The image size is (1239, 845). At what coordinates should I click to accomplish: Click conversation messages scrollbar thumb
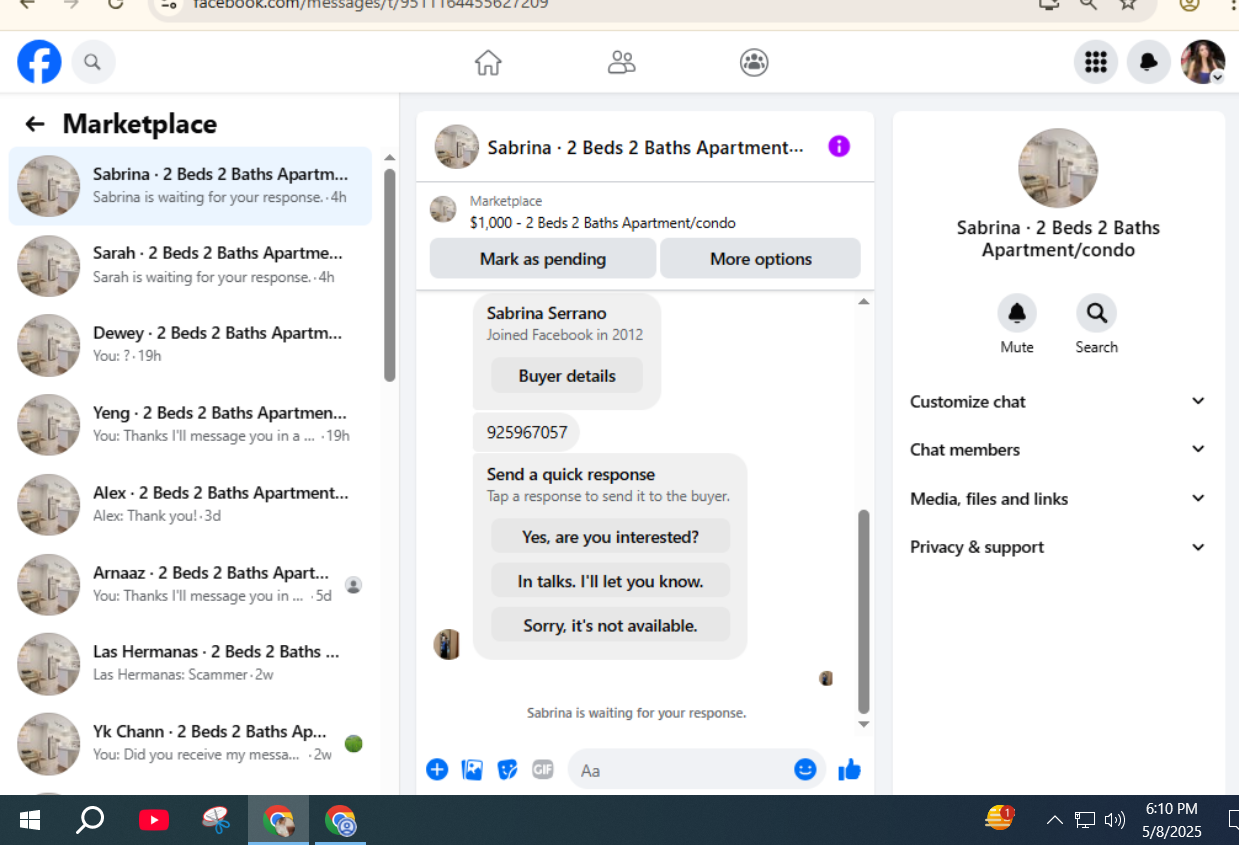[x=864, y=610]
